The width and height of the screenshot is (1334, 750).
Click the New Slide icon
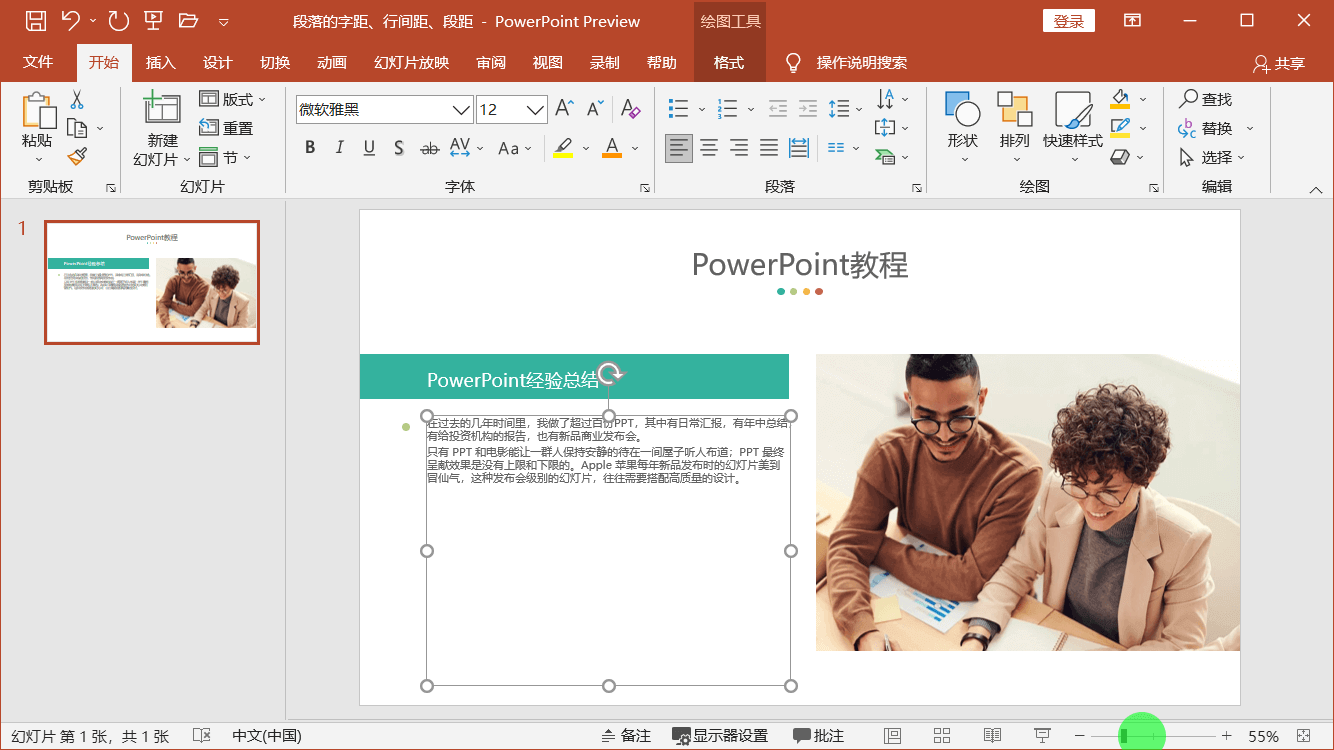click(x=162, y=109)
